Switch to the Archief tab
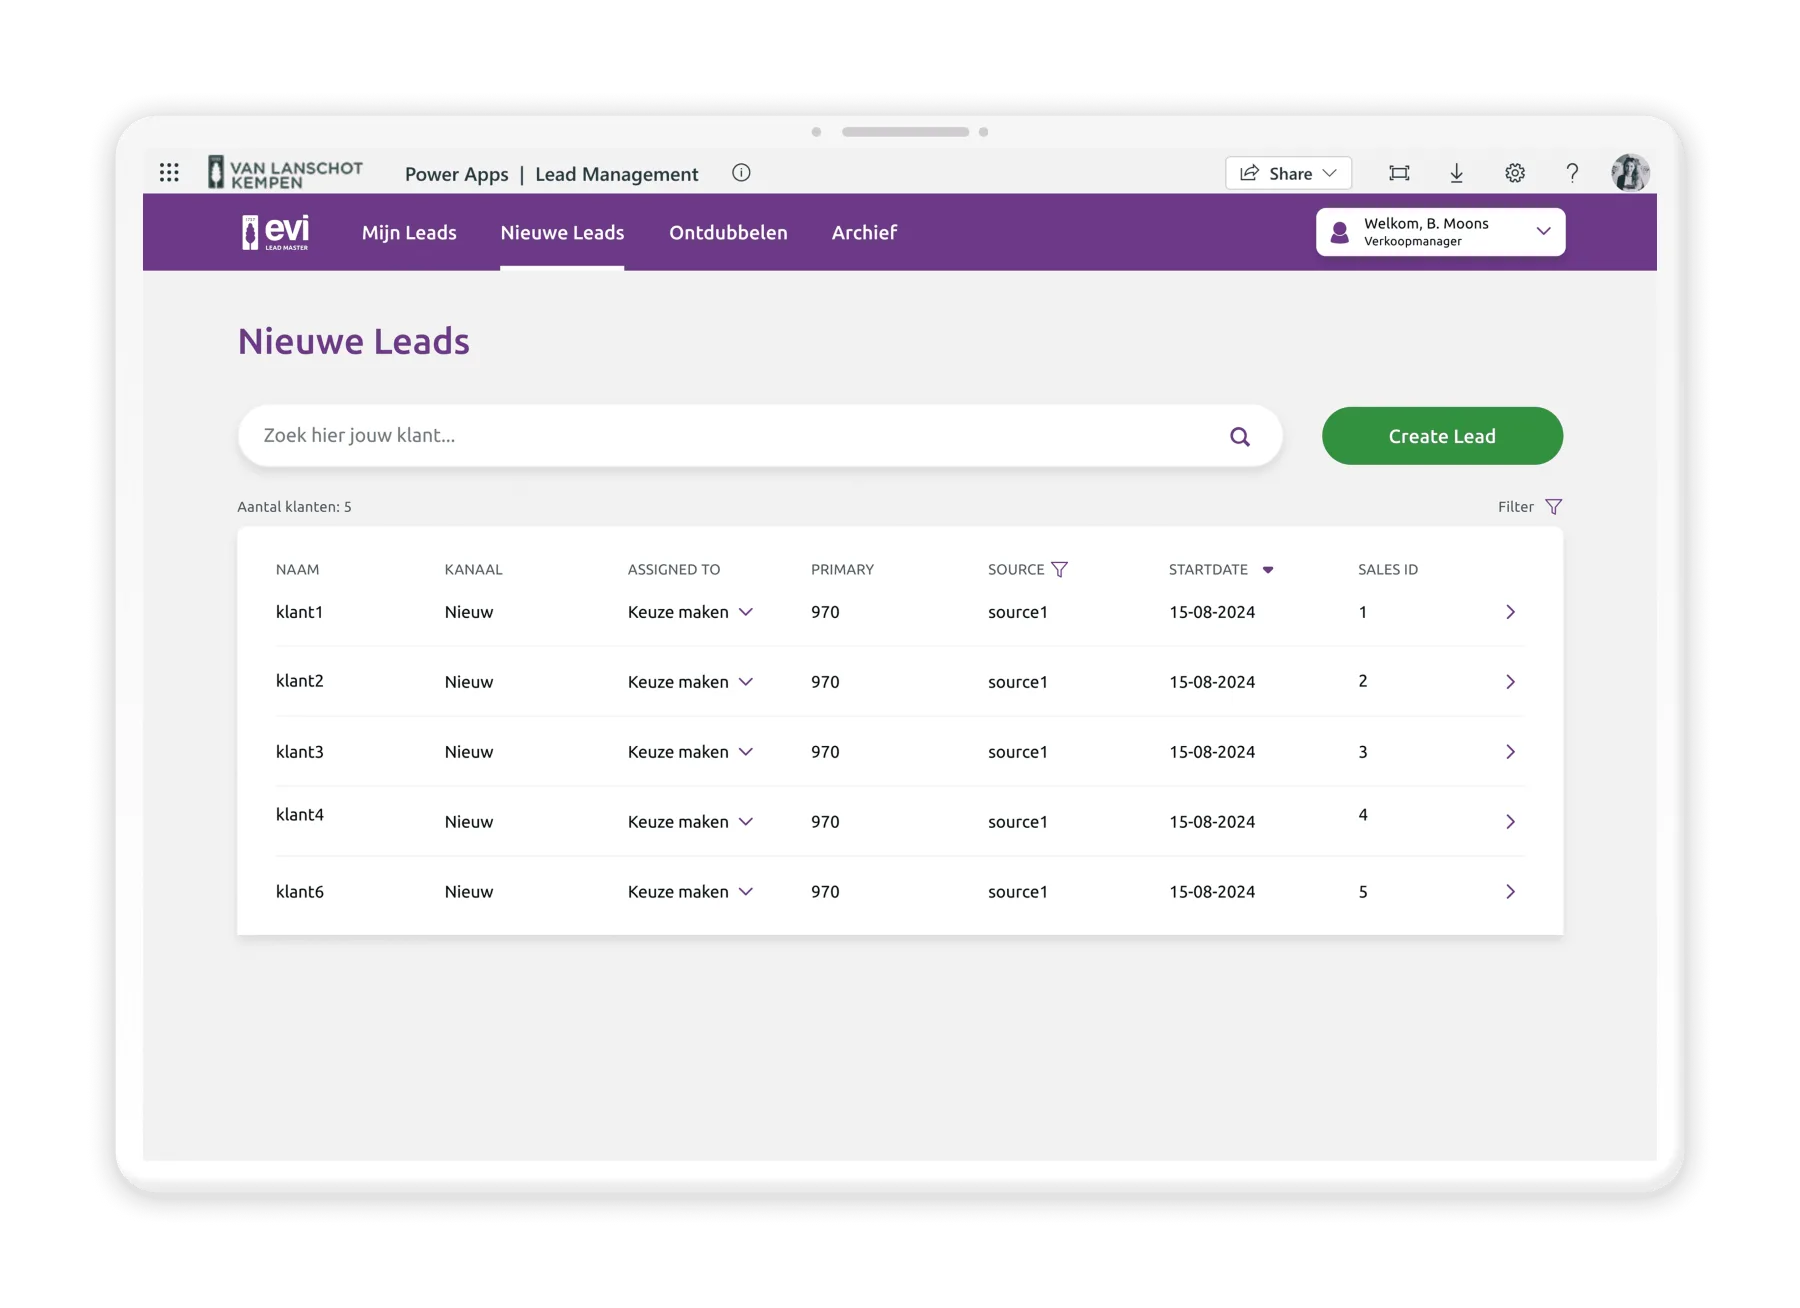 [864, 232]
